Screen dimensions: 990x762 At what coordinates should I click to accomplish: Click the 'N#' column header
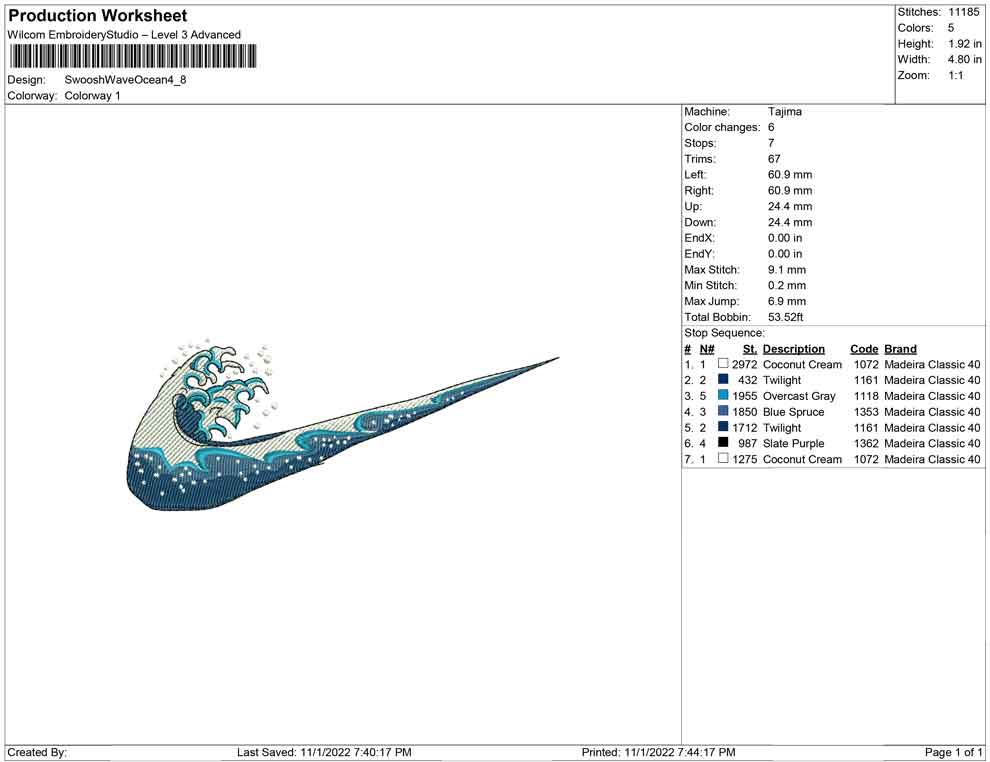(x=707, y=349)
